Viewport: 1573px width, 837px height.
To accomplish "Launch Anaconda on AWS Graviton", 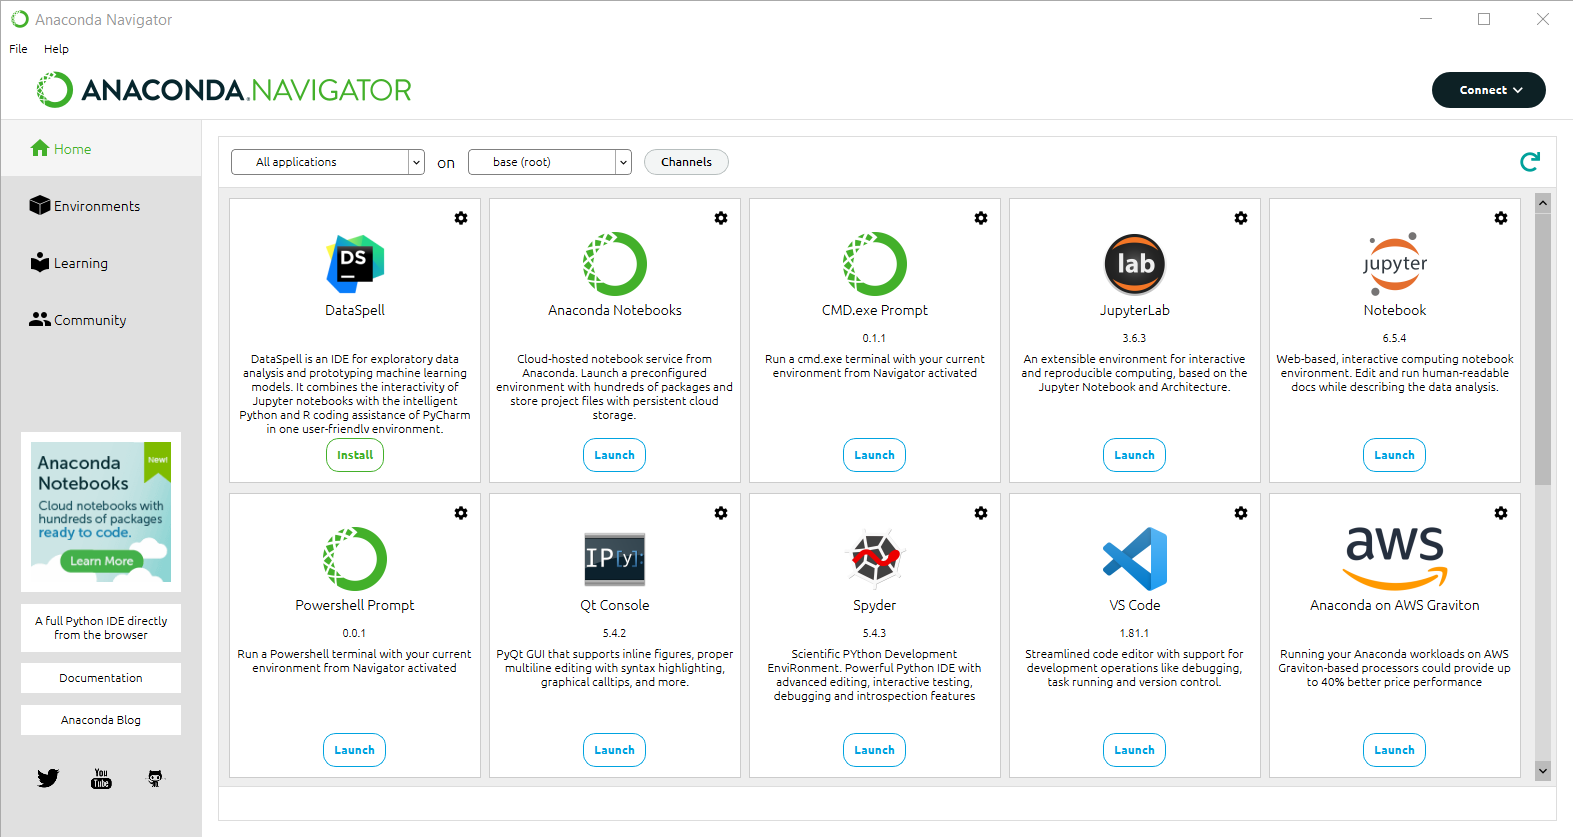I will point(1395,750).
